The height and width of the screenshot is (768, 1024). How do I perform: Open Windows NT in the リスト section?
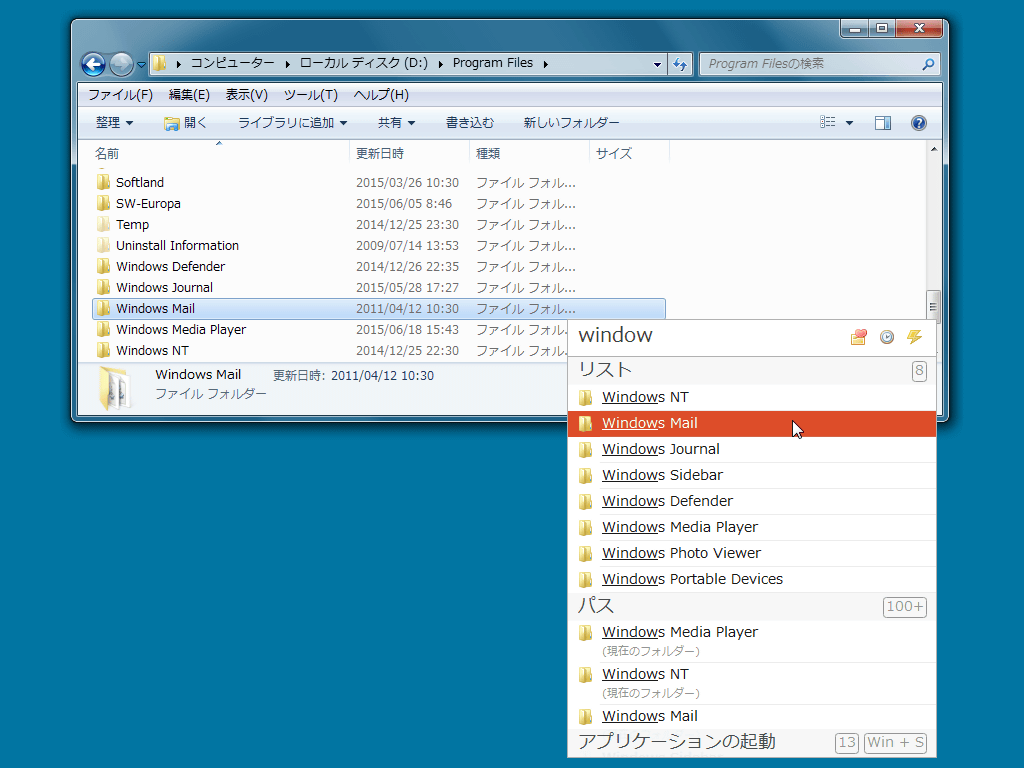pos(752,397)
